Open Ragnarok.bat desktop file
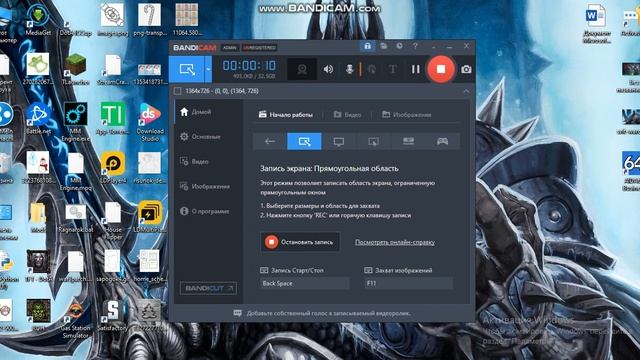The height and width of the screenshot is (360, 640). (x=76, y=218)
